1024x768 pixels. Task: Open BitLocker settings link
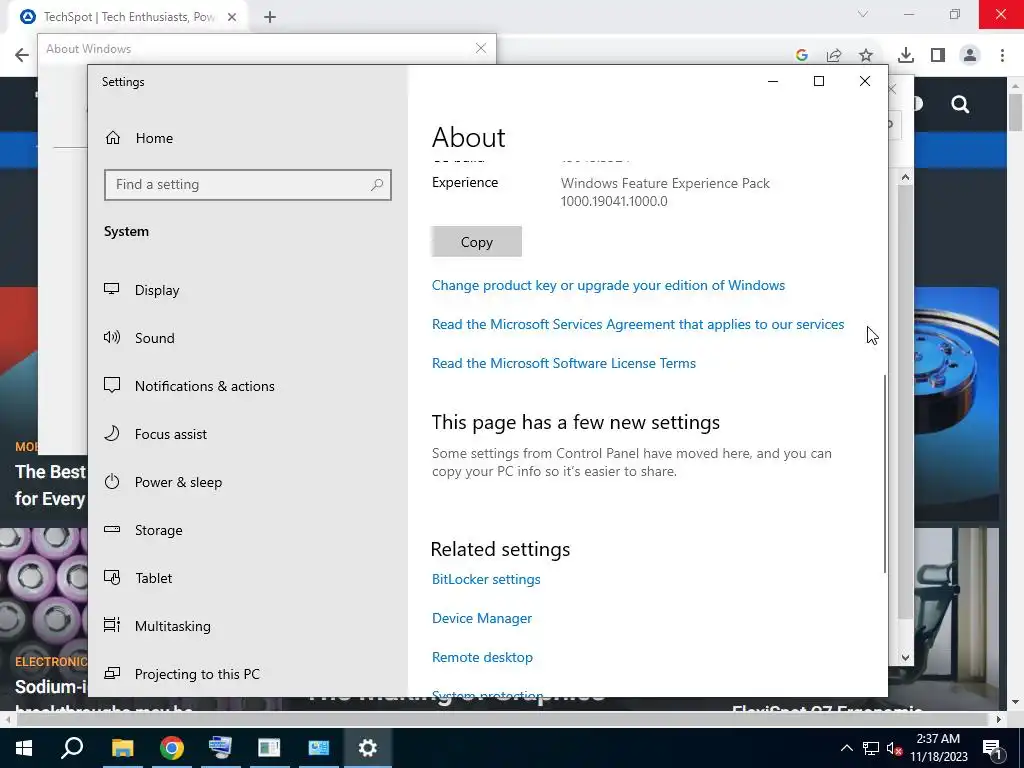[x=486, y=579]
